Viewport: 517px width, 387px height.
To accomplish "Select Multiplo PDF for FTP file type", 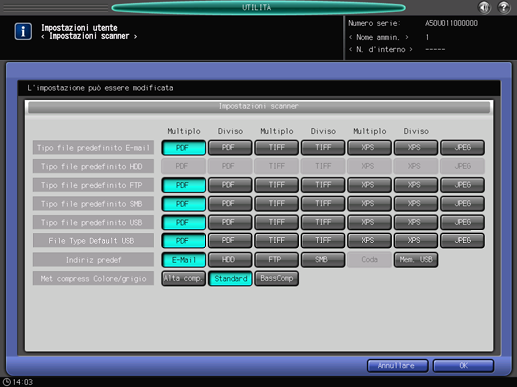I will [x=184, y=185].
